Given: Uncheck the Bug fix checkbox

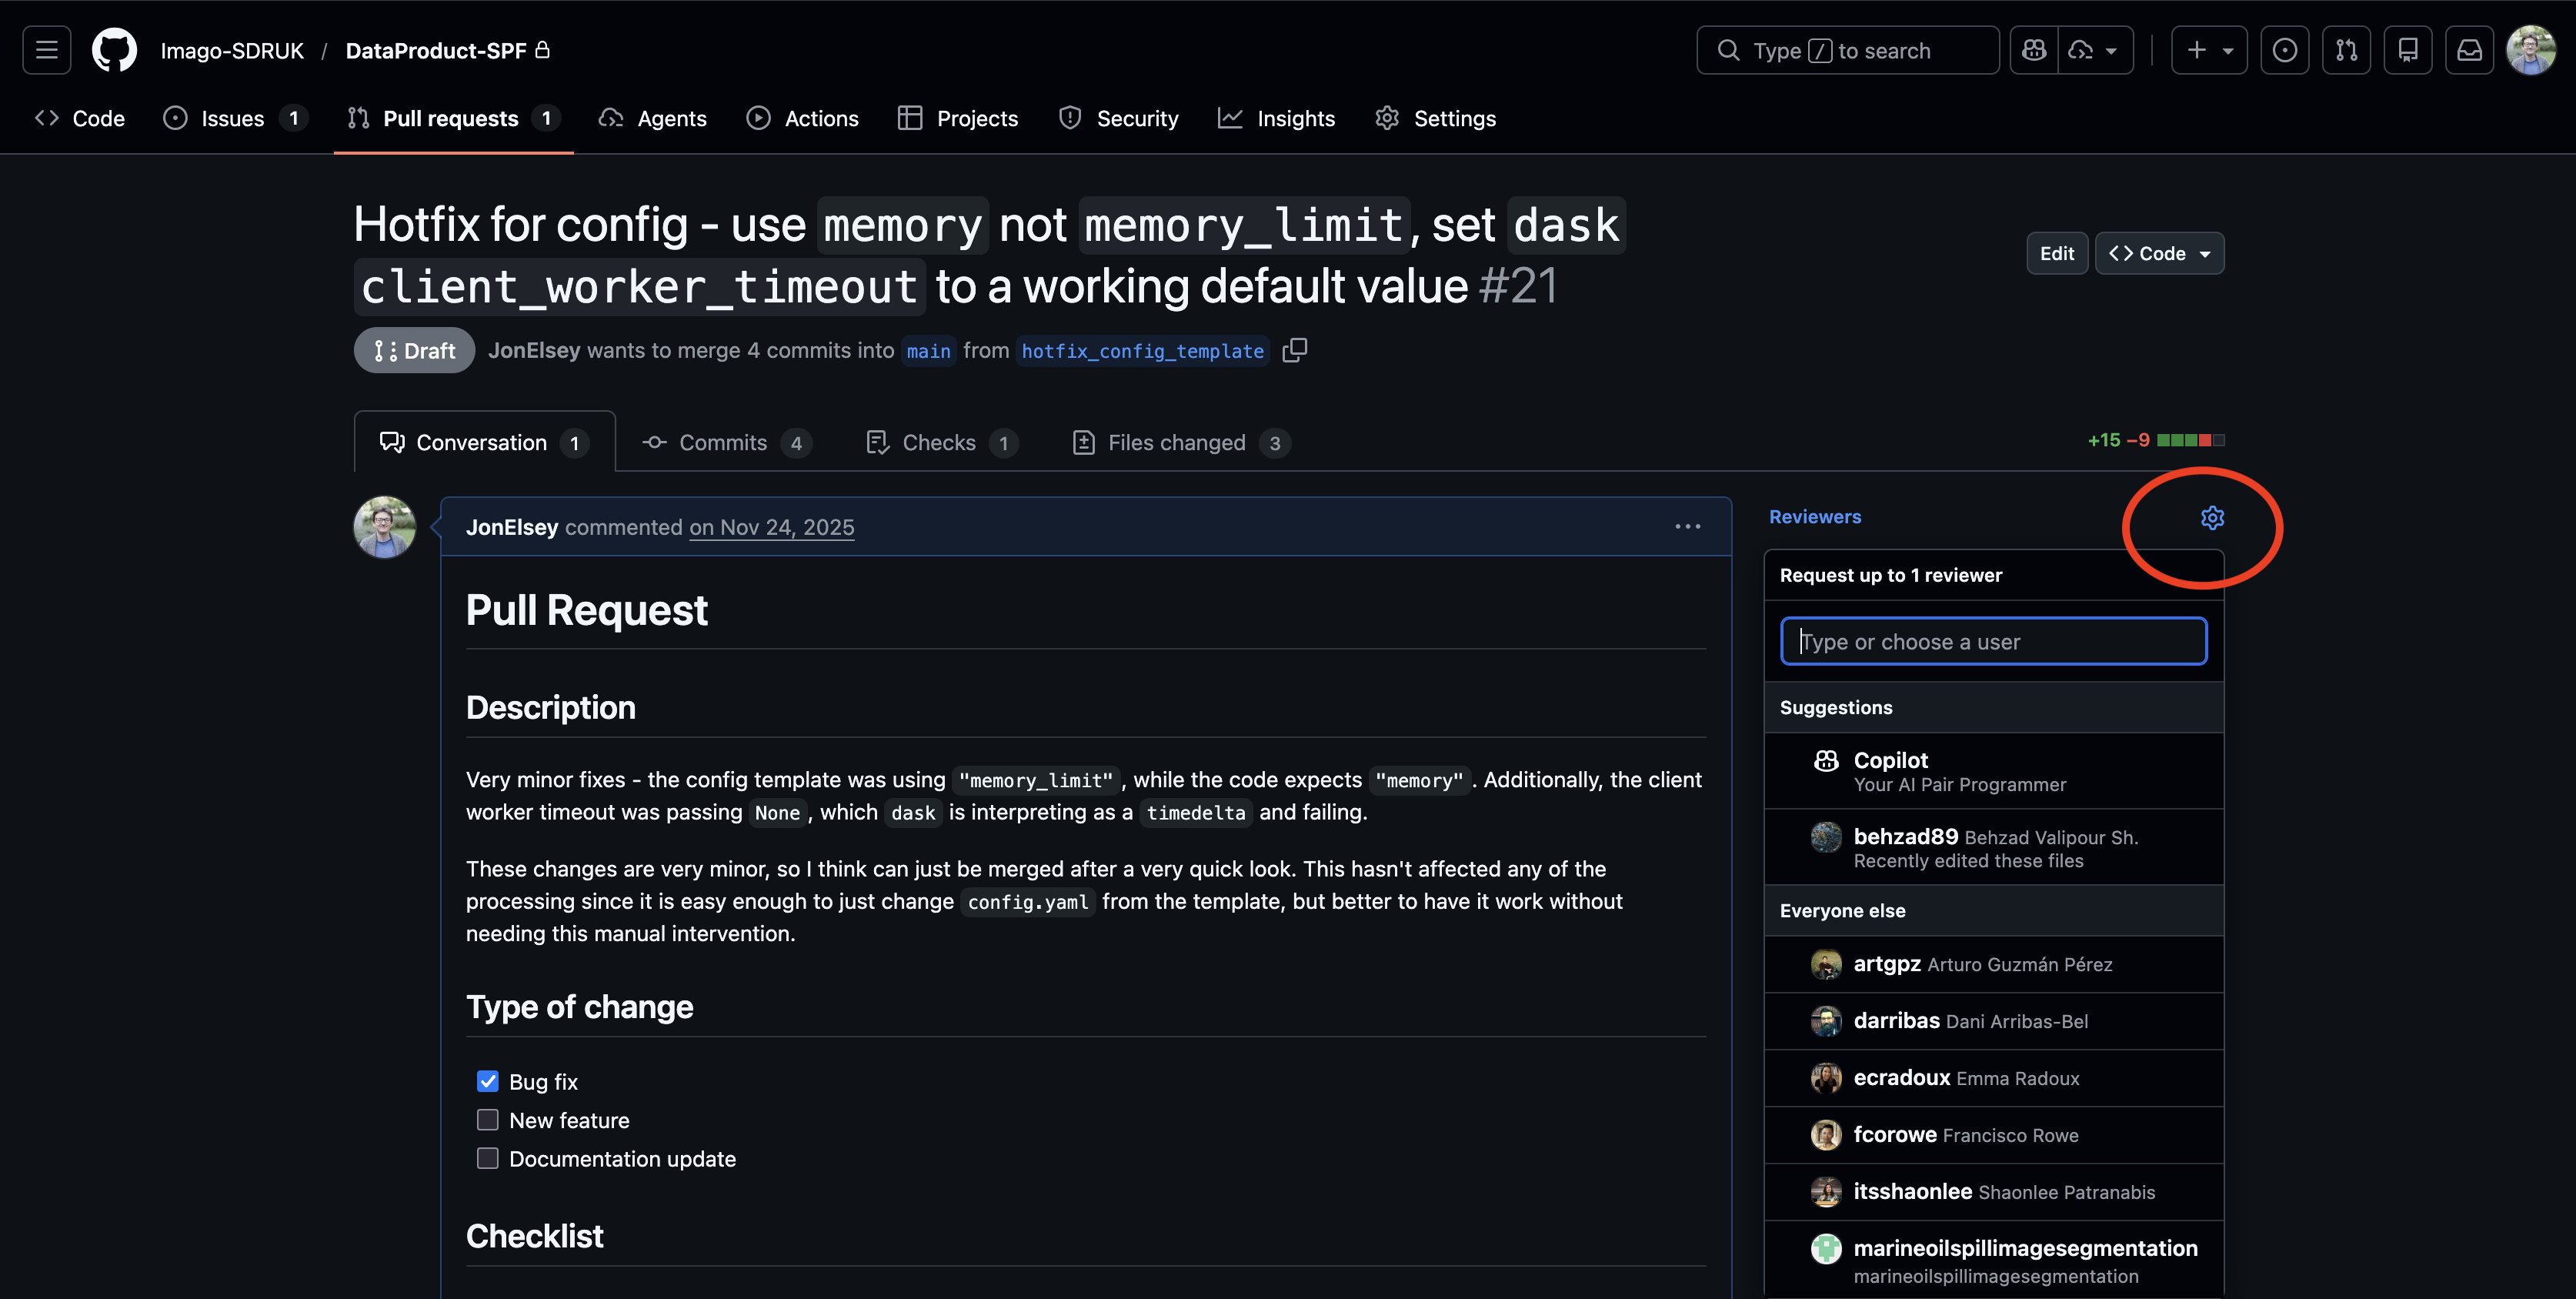Looking at the screenshot, I should tap(488, 1081).
